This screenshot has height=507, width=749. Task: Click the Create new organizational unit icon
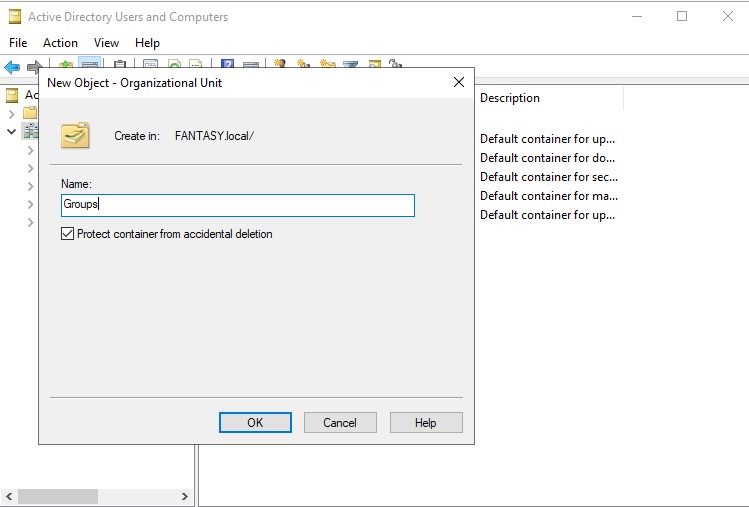327,64
